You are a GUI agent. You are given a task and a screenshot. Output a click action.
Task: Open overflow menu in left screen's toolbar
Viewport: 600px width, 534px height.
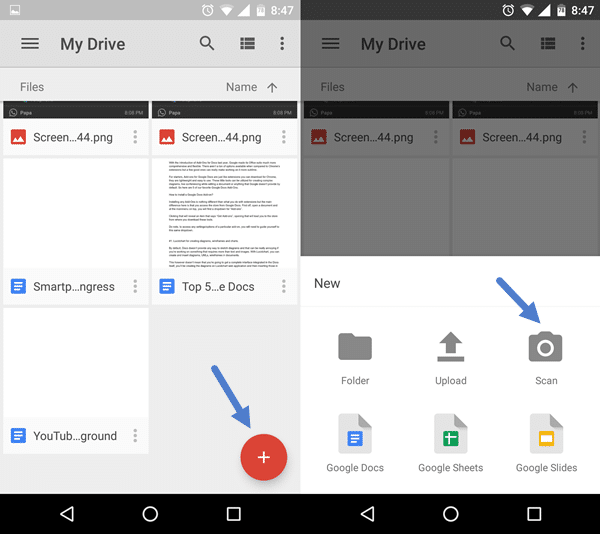282,44
